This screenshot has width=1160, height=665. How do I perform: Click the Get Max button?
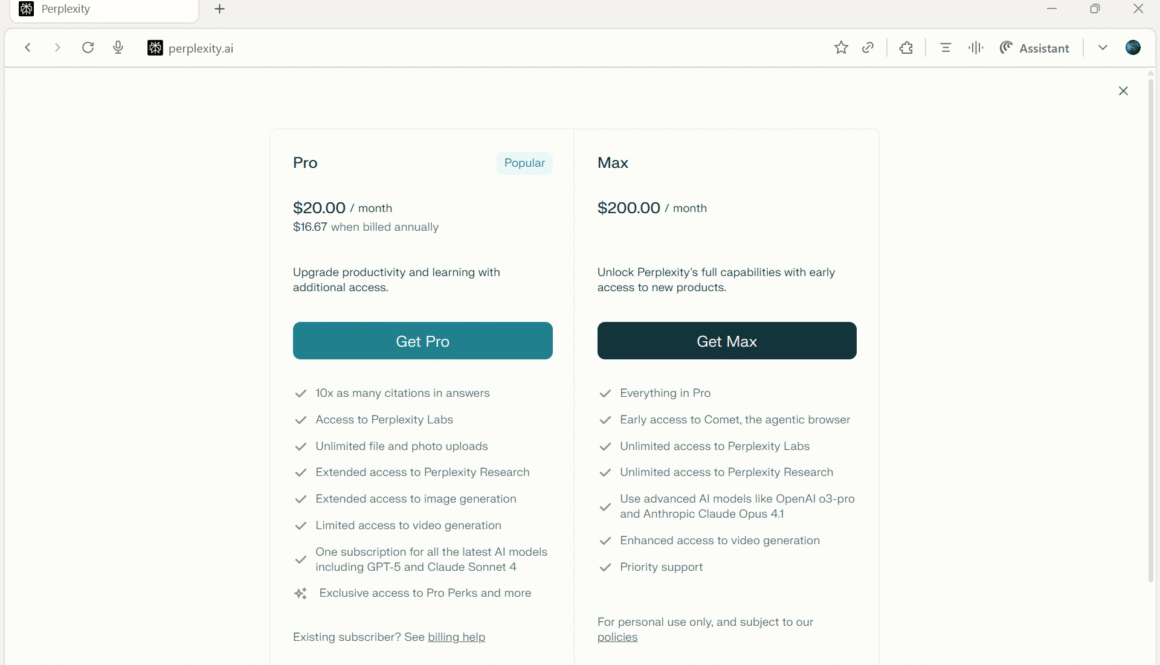pyautogui.click(x=727, y=341)
